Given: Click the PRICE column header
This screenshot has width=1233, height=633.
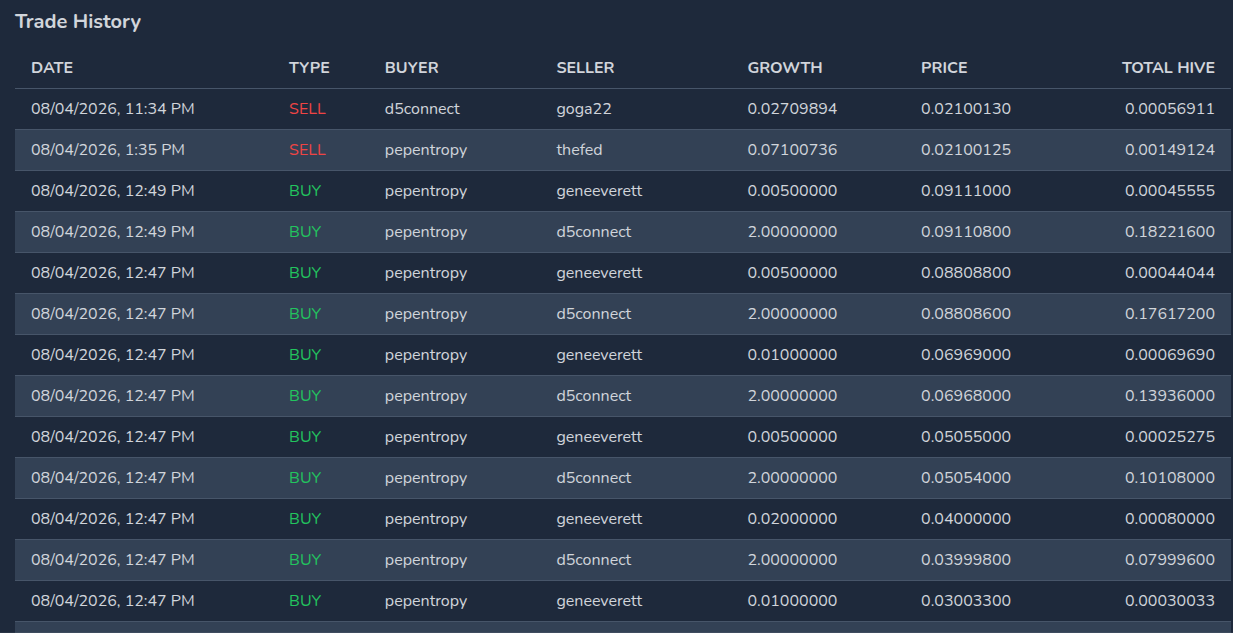Looking at the screenshot, I should 944,68.
